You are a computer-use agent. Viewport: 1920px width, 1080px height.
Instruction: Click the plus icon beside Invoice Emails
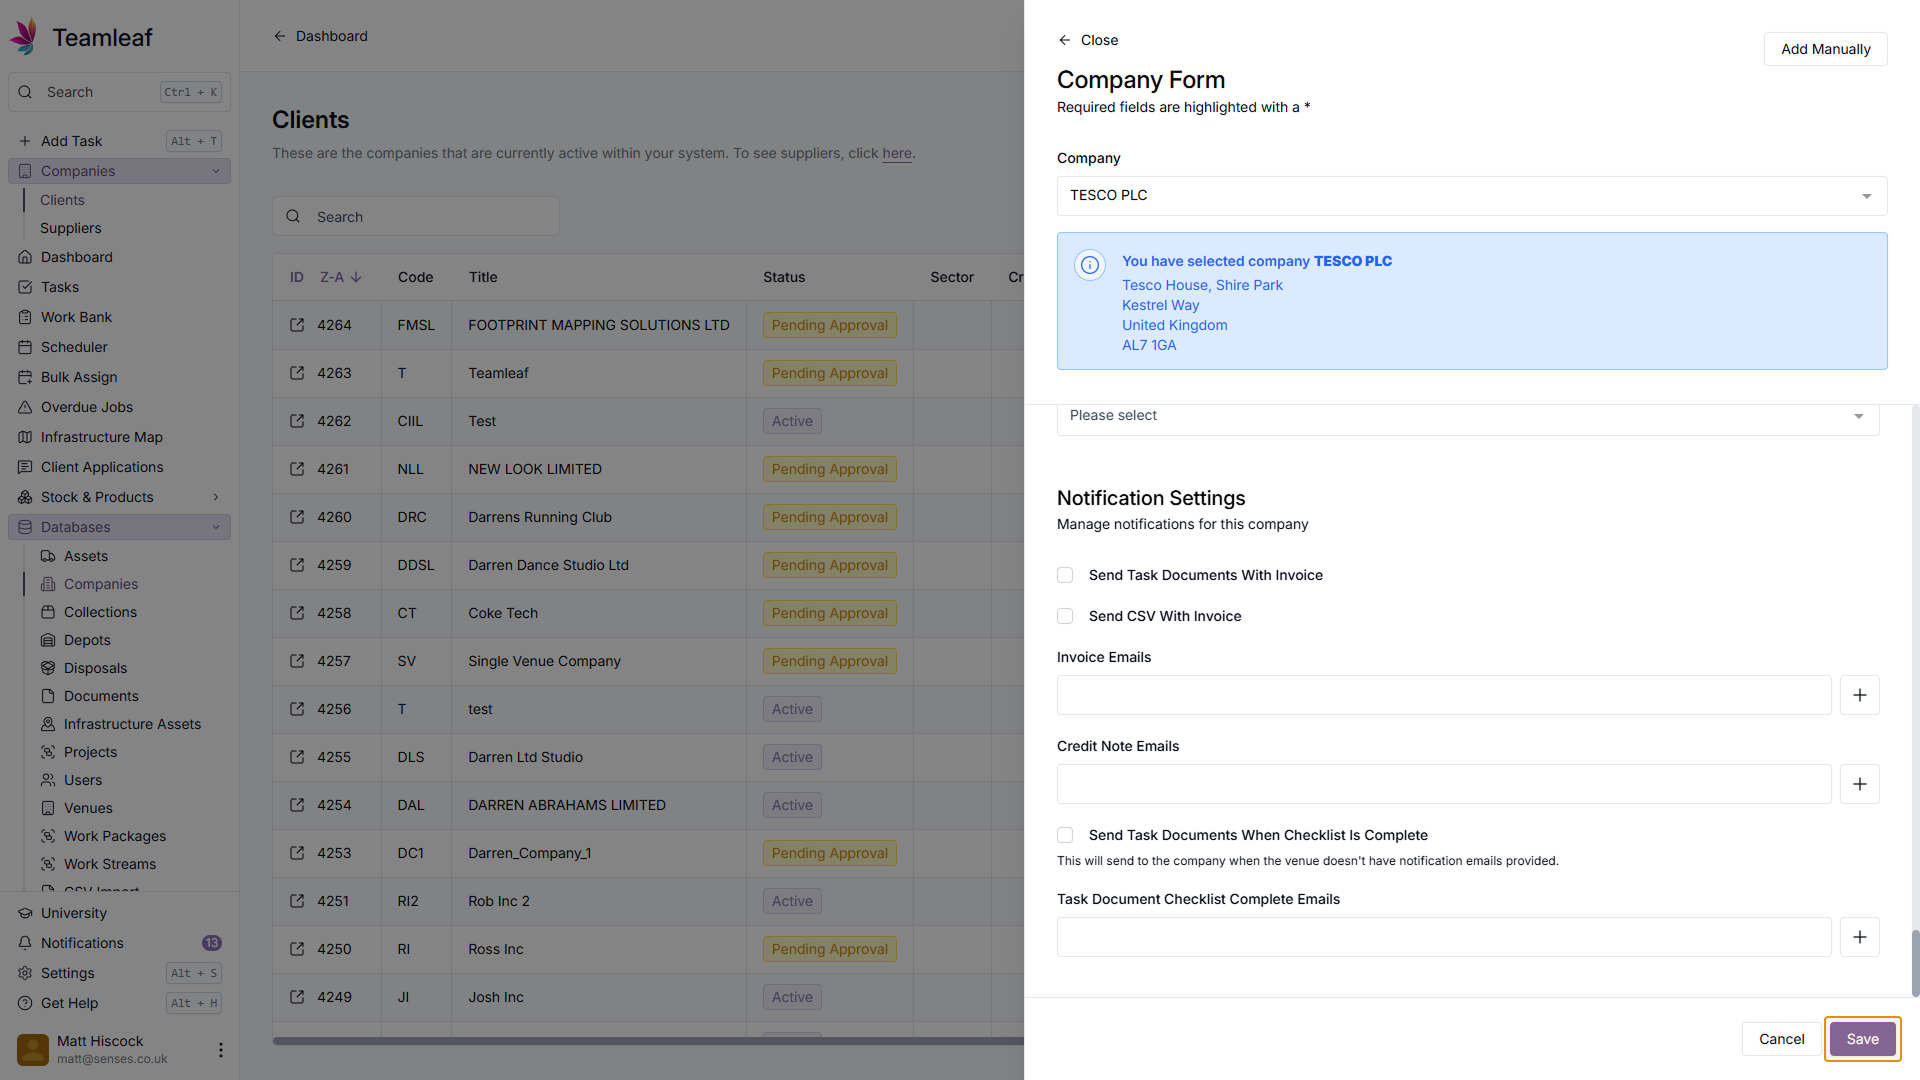coord(1859,695)
